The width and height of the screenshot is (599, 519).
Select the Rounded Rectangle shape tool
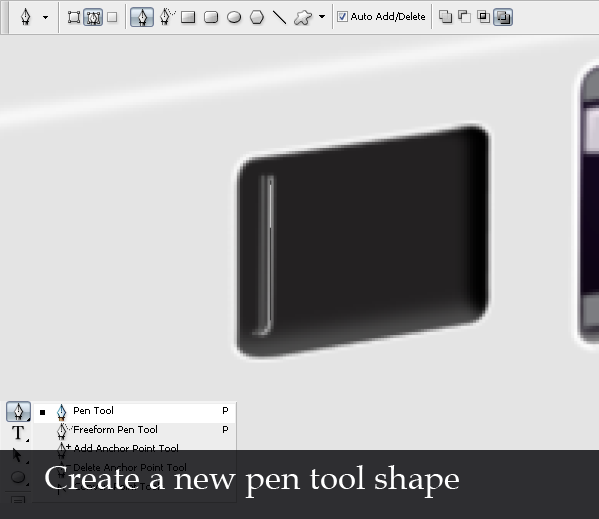tap(211, 17)
